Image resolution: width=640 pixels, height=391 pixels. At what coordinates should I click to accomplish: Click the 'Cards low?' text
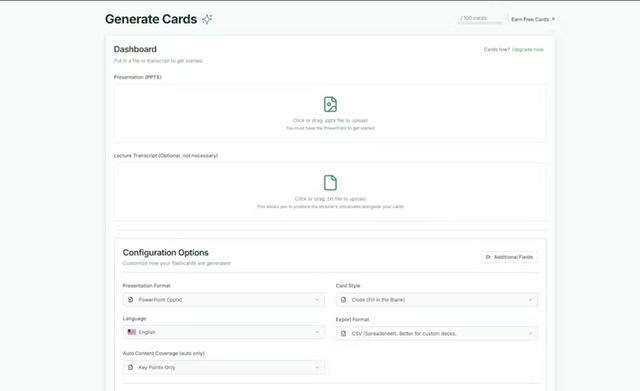pyautogui.click(x=497, y=49)
